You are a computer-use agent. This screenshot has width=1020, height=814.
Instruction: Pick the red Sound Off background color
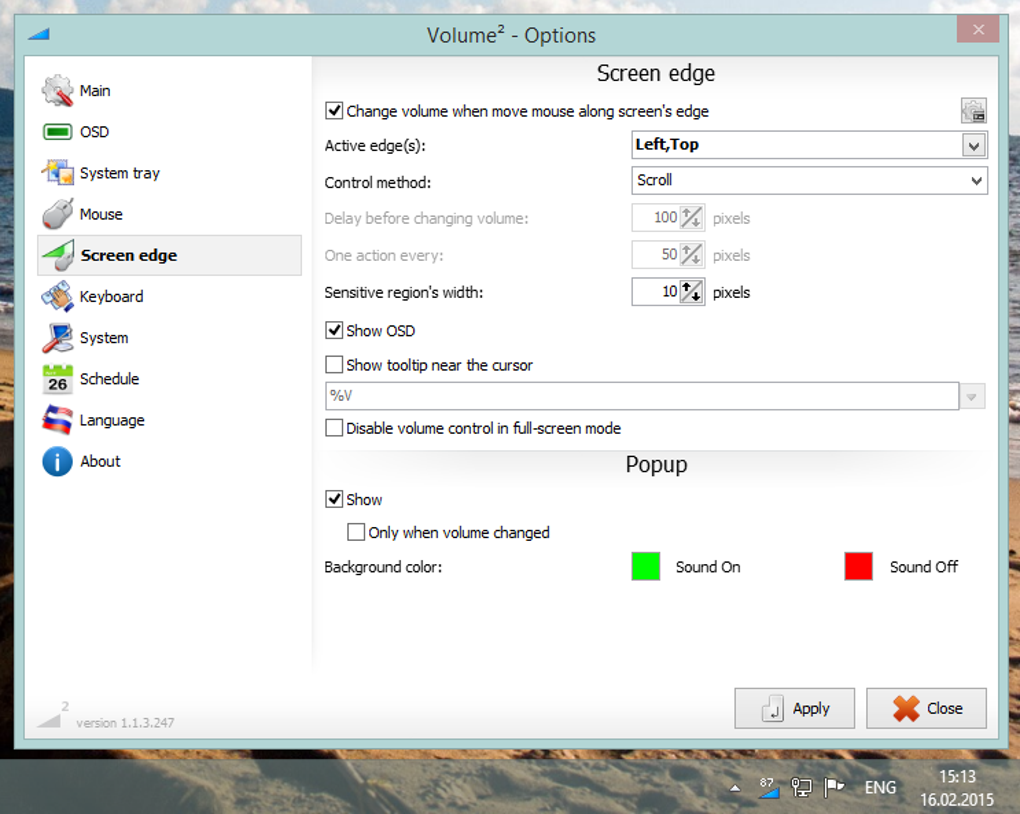point(859,566)
